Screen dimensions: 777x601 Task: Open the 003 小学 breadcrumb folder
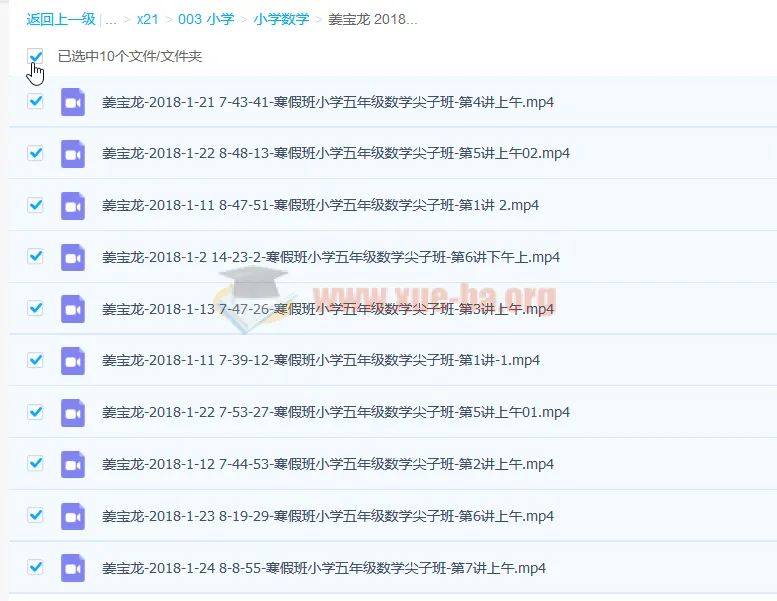206,19
